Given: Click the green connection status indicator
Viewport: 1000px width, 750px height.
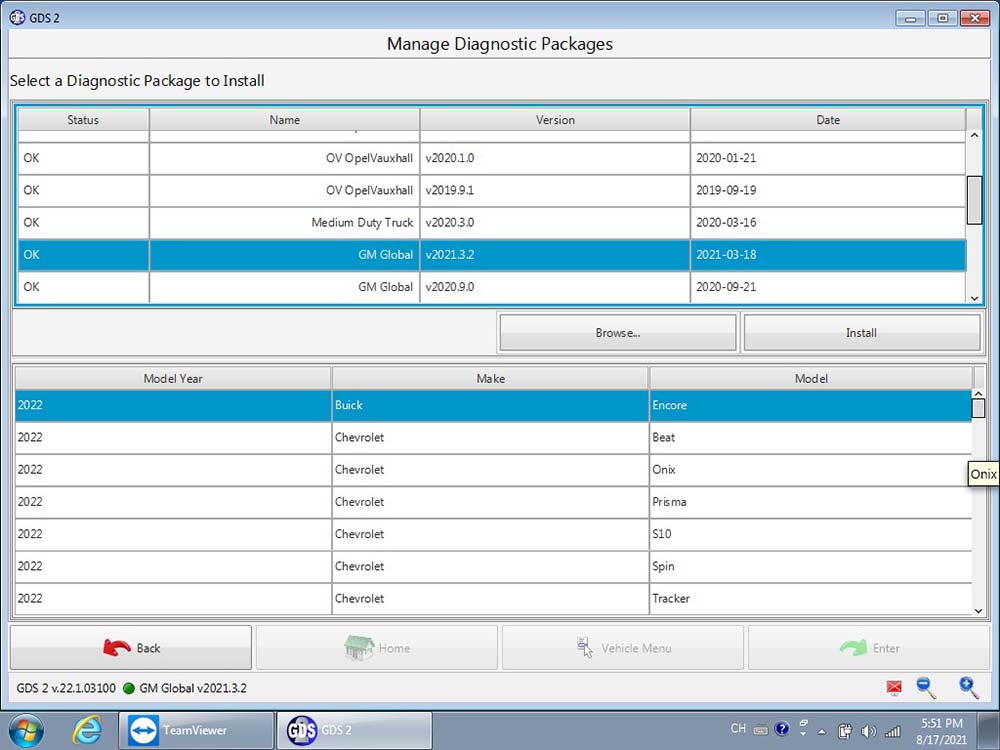Looking at the screenshot, I should coord(129,688).
